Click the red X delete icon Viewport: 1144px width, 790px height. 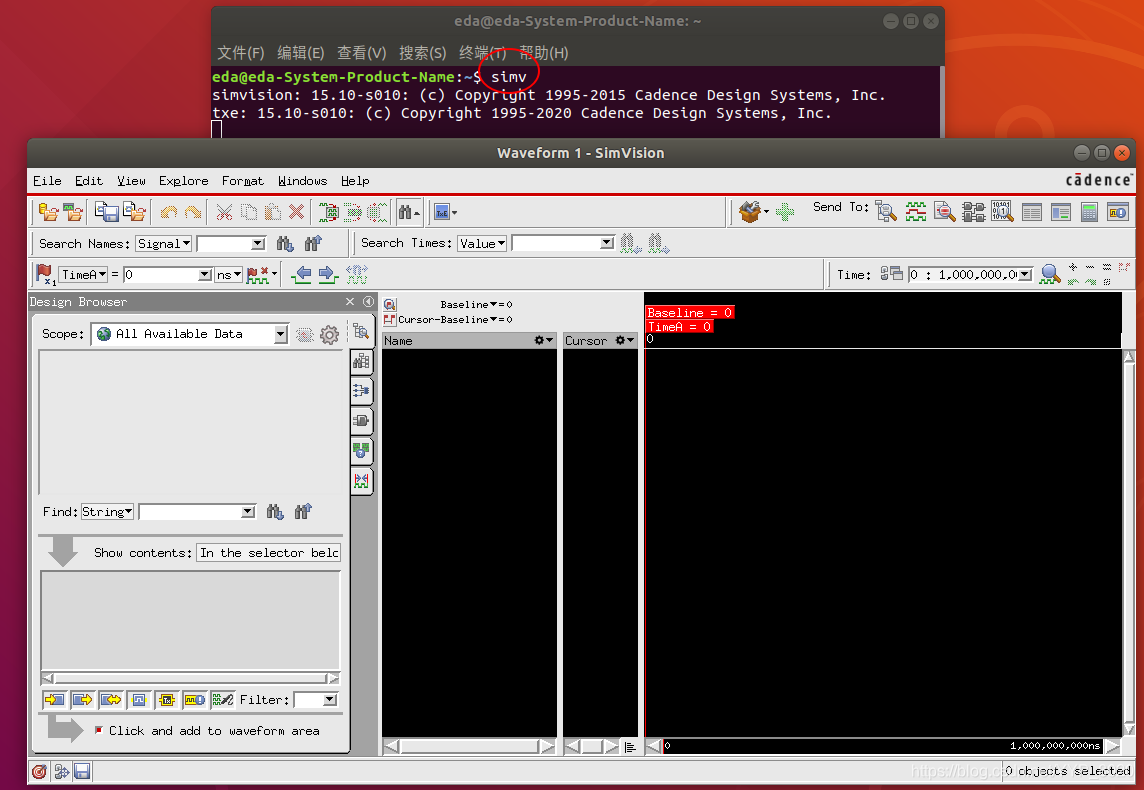tap(296, 212)
